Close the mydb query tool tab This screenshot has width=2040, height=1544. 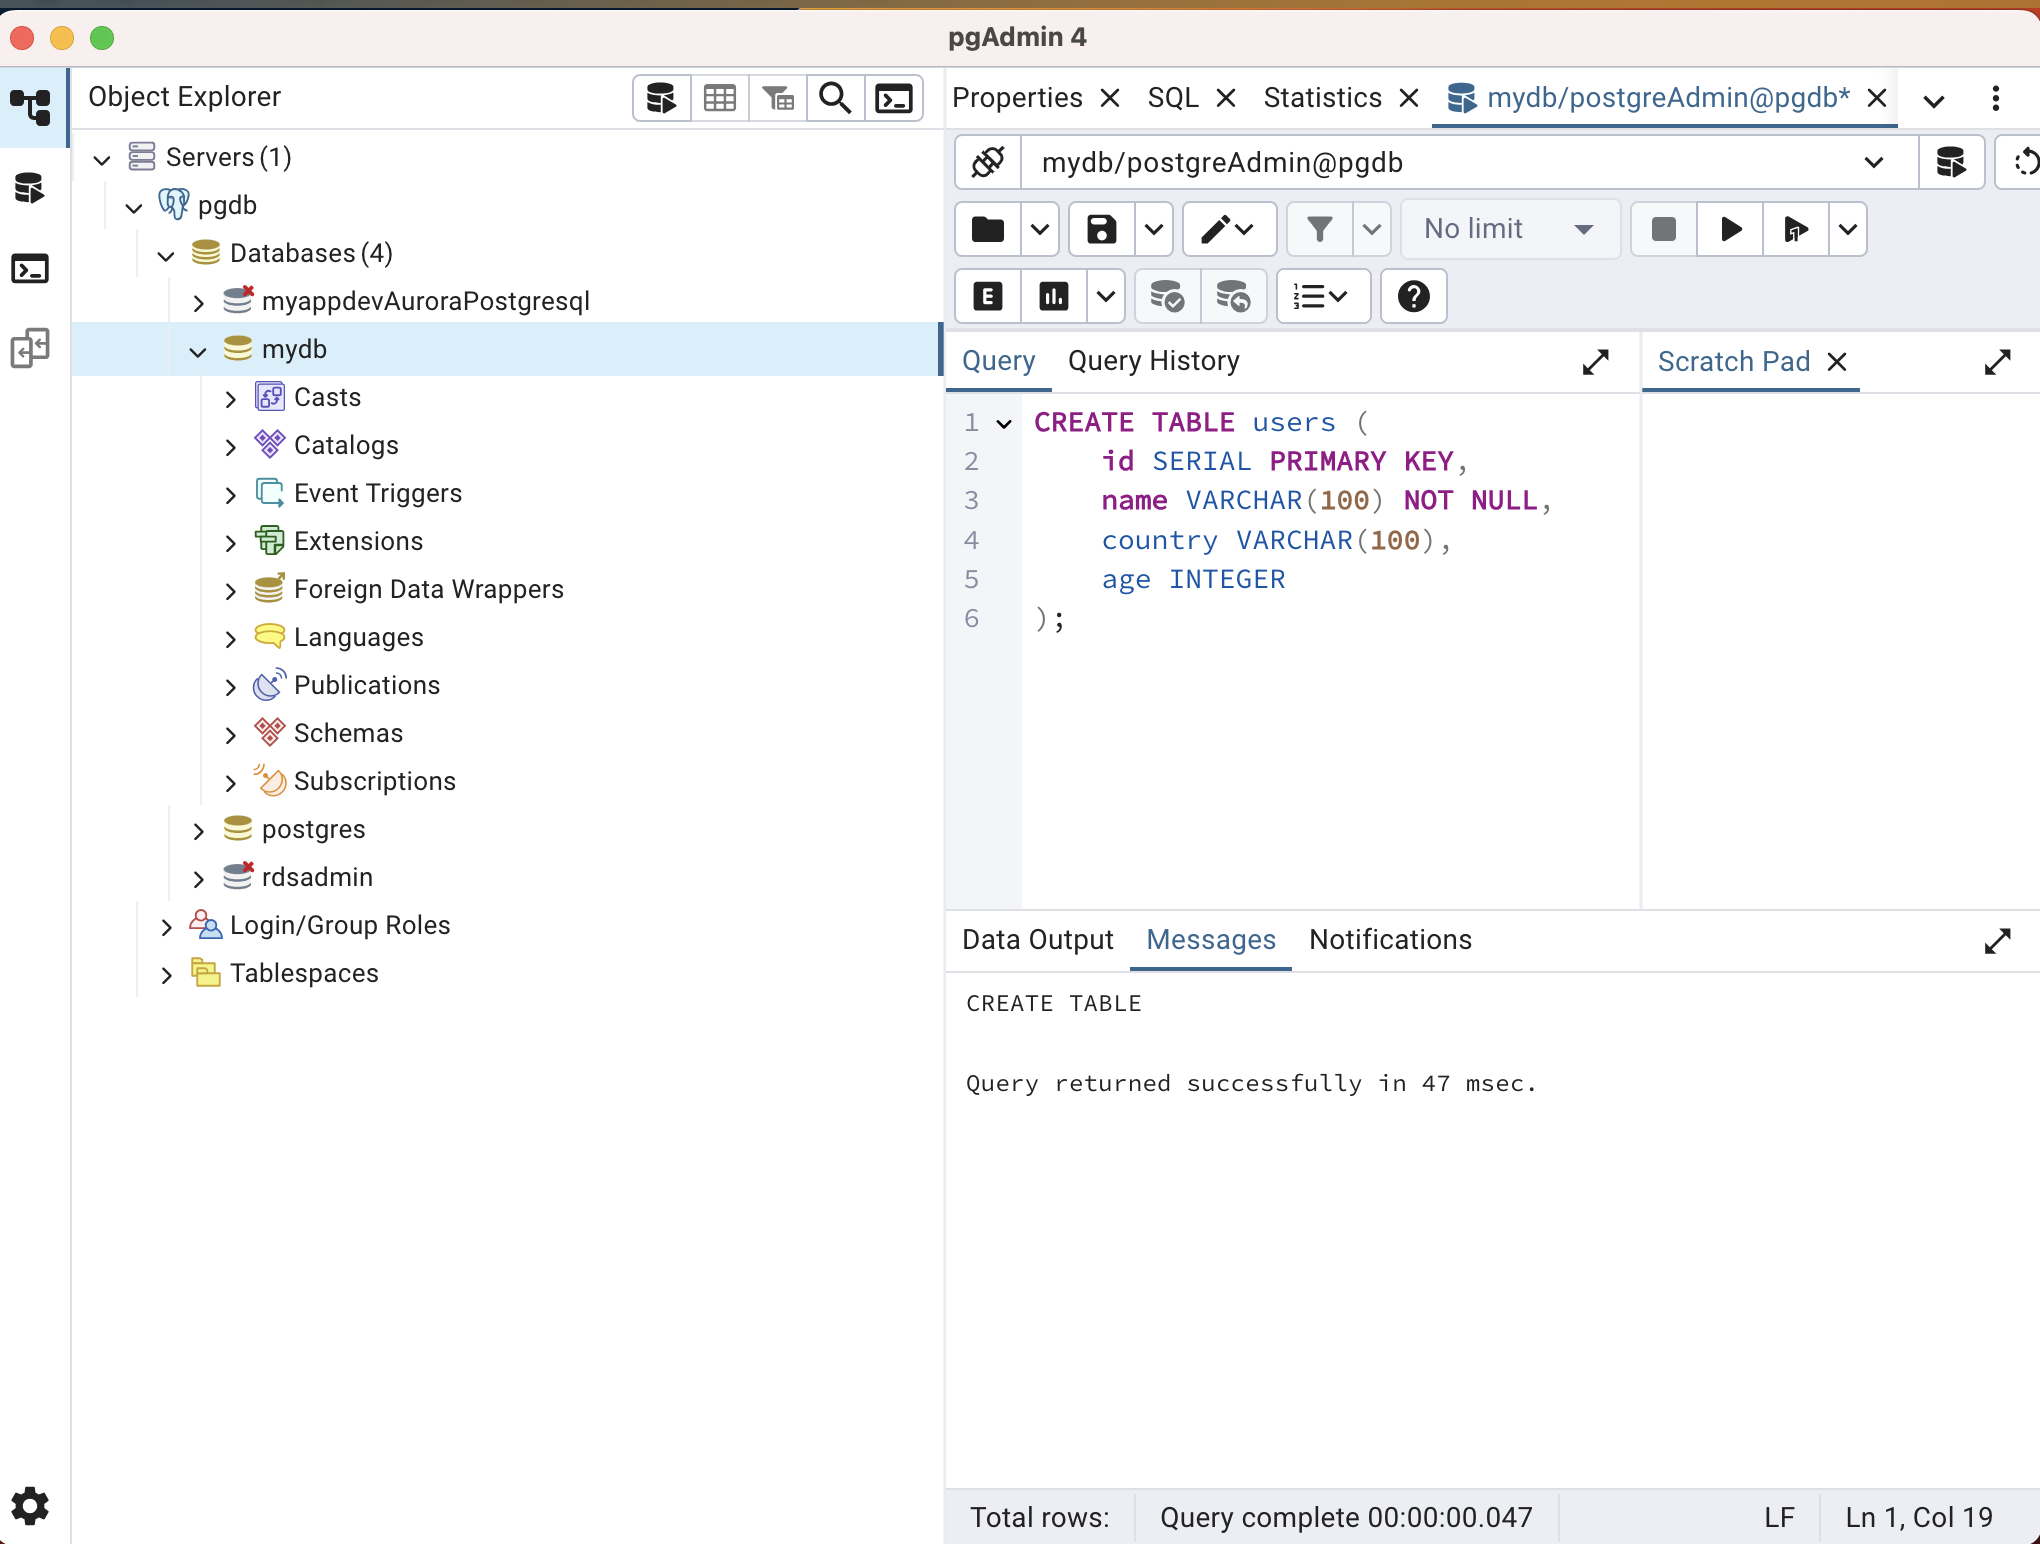tap(1877, 98)
